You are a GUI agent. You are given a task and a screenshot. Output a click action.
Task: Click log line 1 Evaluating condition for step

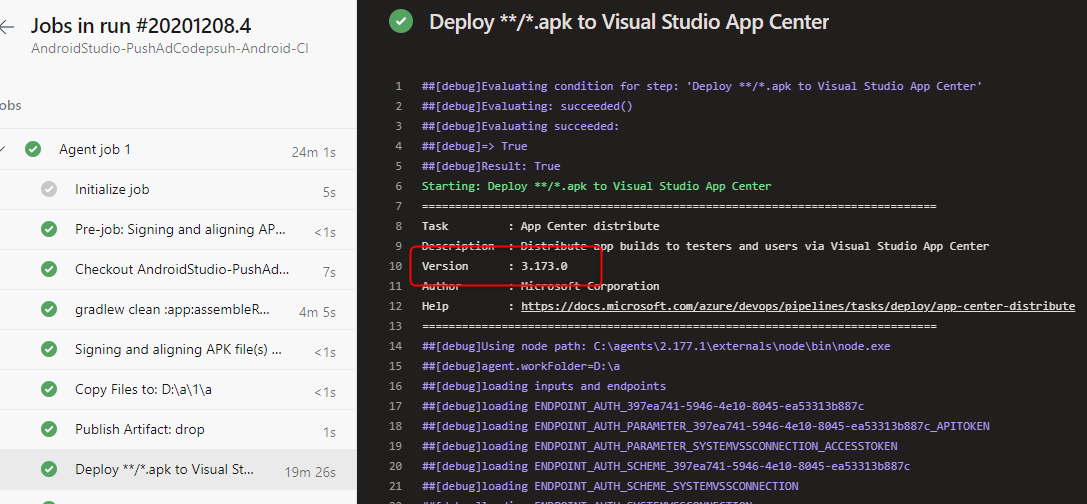point(702,86)
